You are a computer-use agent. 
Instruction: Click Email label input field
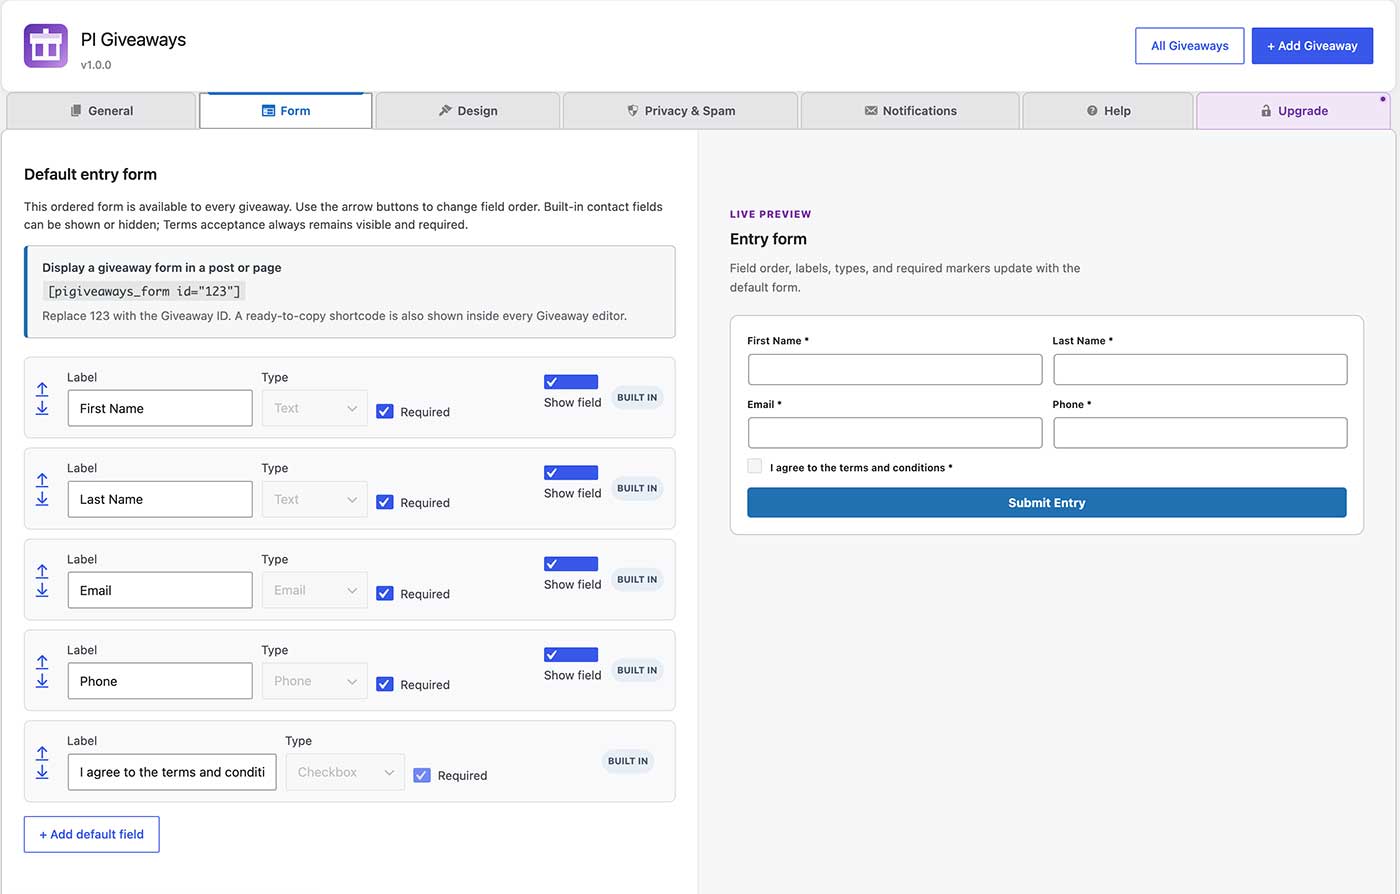(x=160, y=590)
